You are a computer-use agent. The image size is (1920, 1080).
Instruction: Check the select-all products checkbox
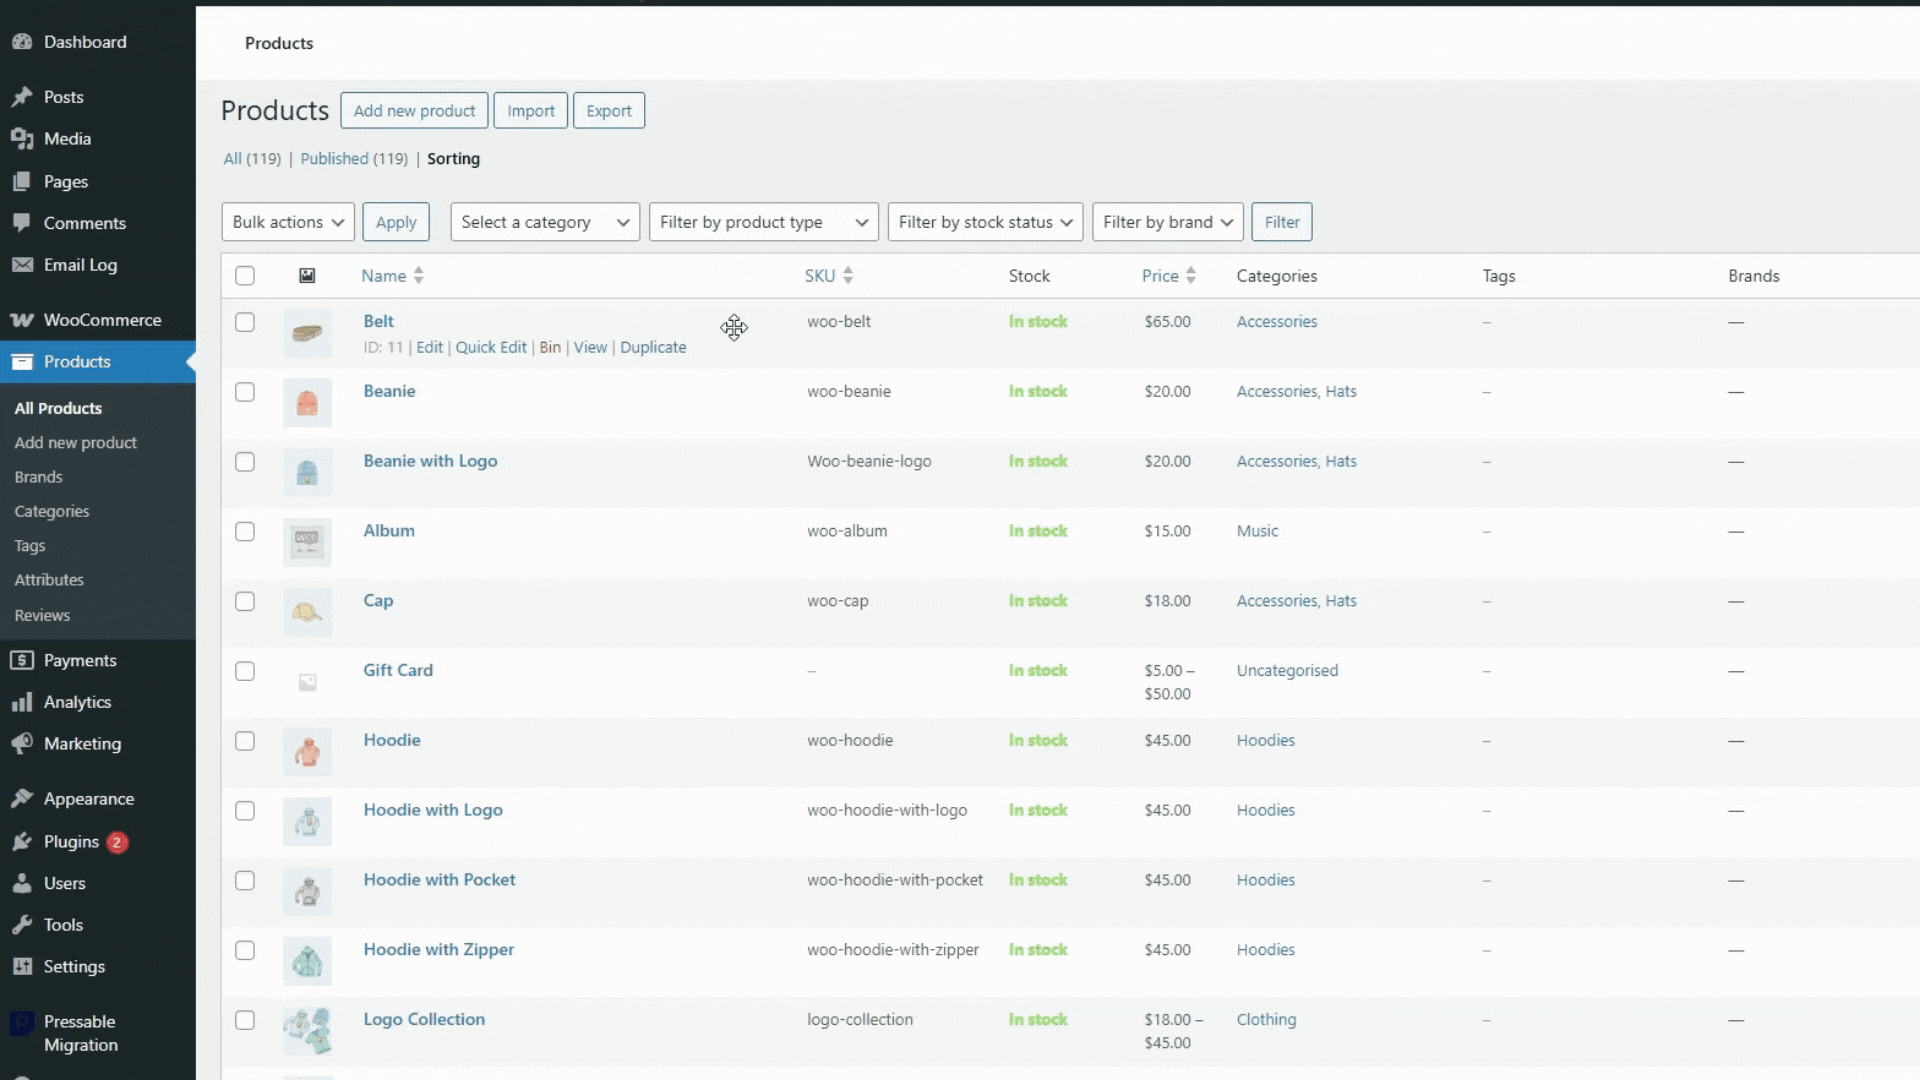click(245, 276)
